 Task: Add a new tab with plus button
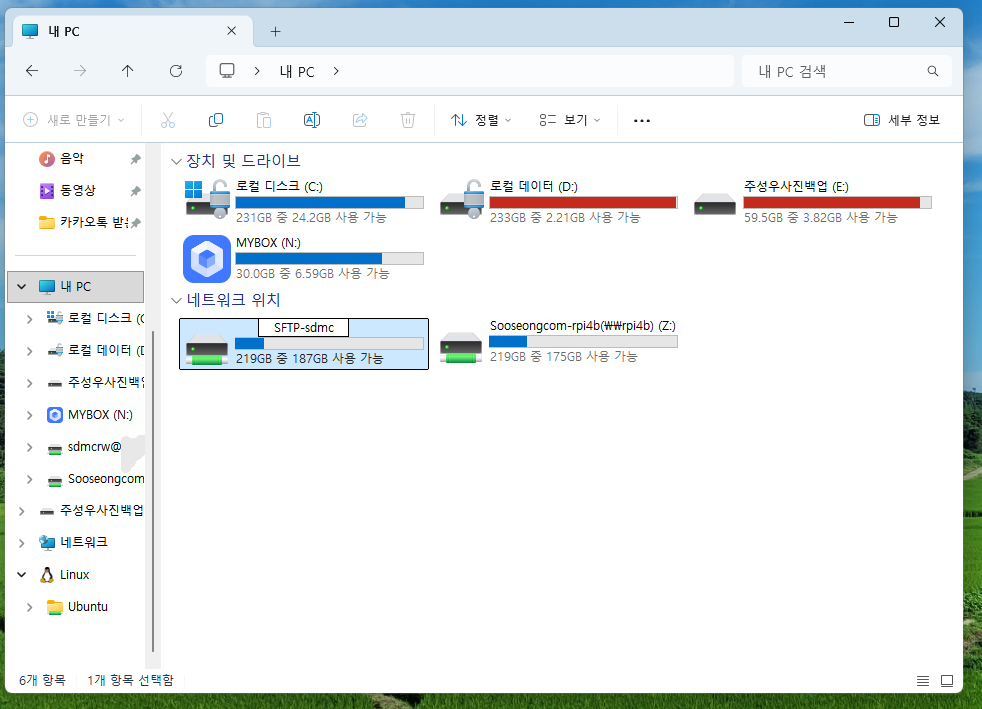click(276, 31)
